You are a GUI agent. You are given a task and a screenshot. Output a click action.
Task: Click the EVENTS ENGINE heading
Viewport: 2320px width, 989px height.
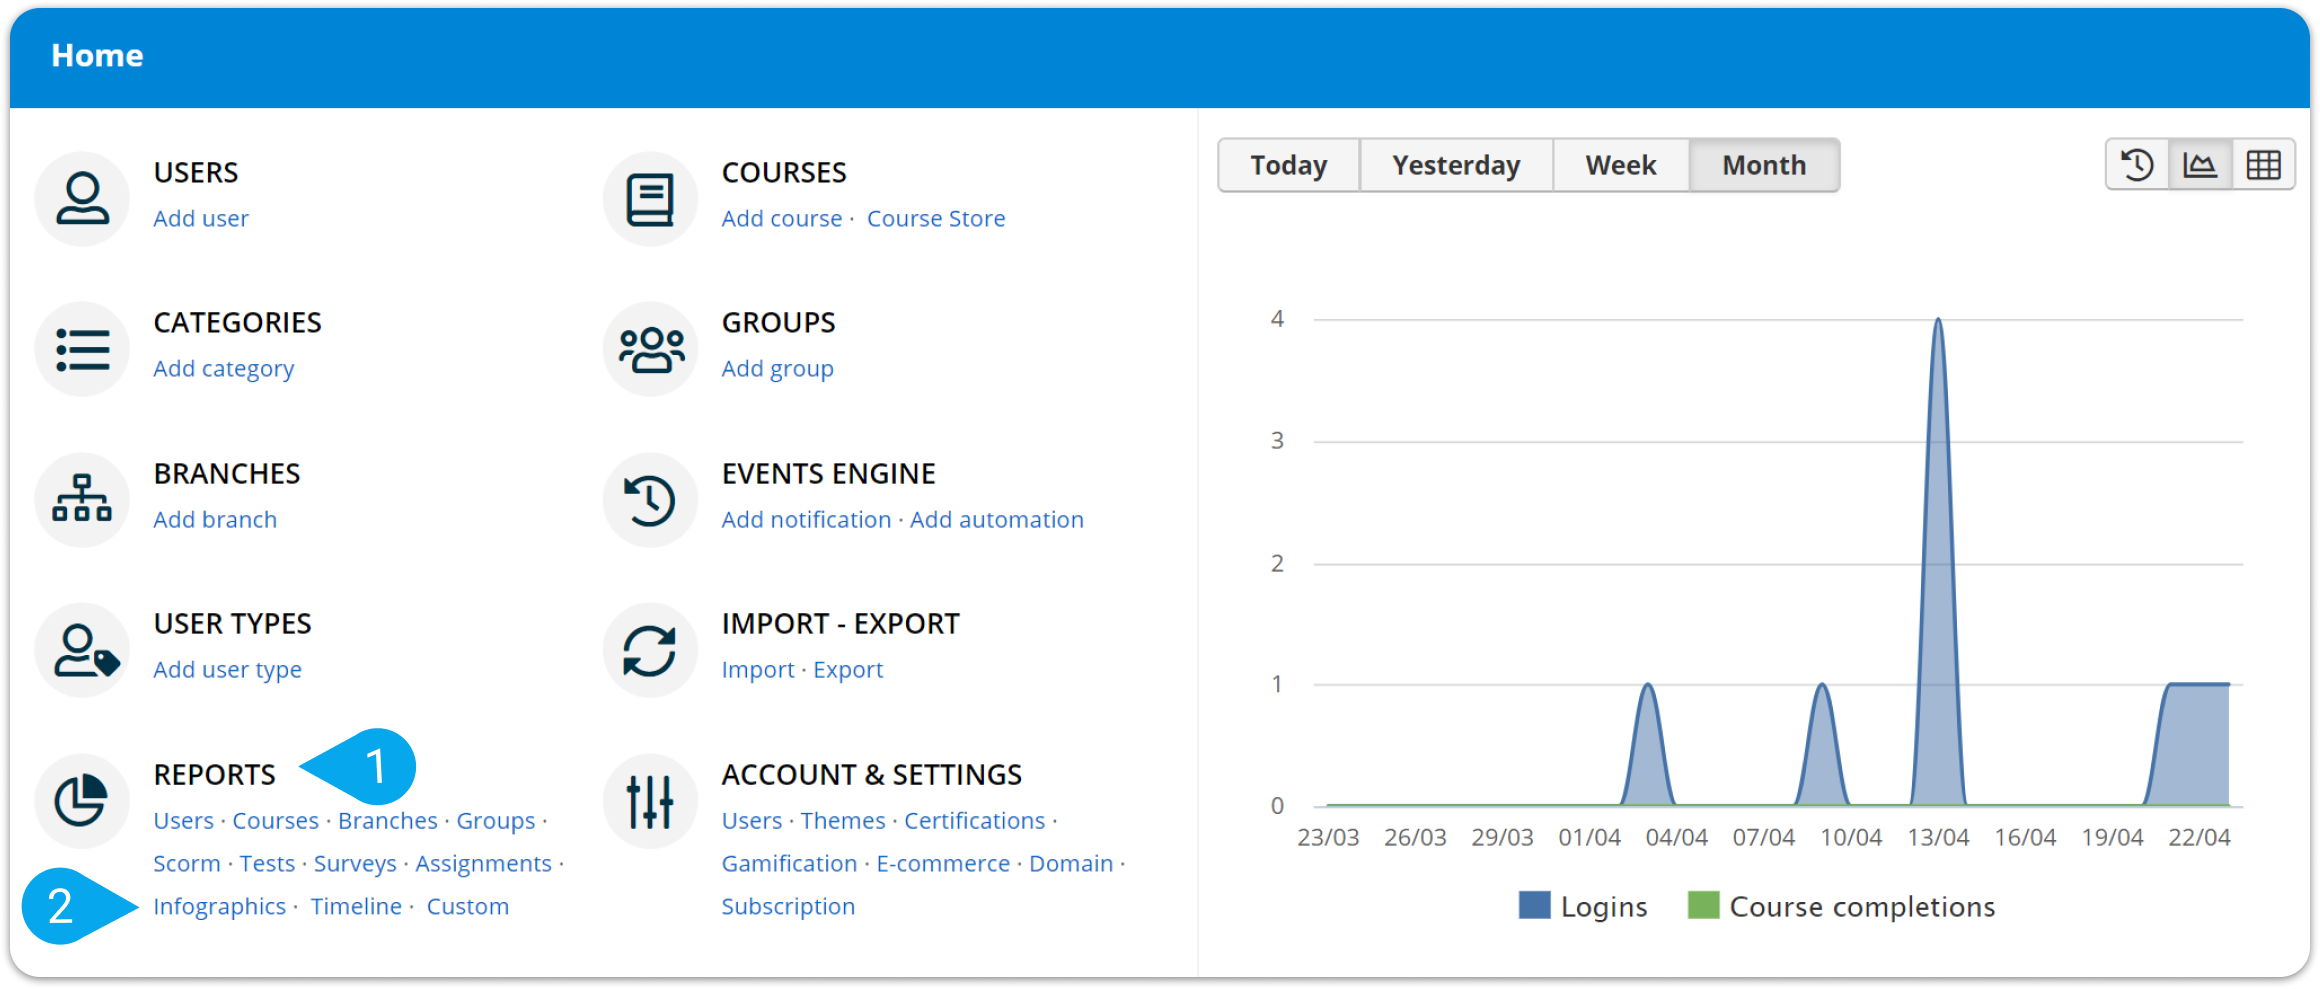coord(829,474)
